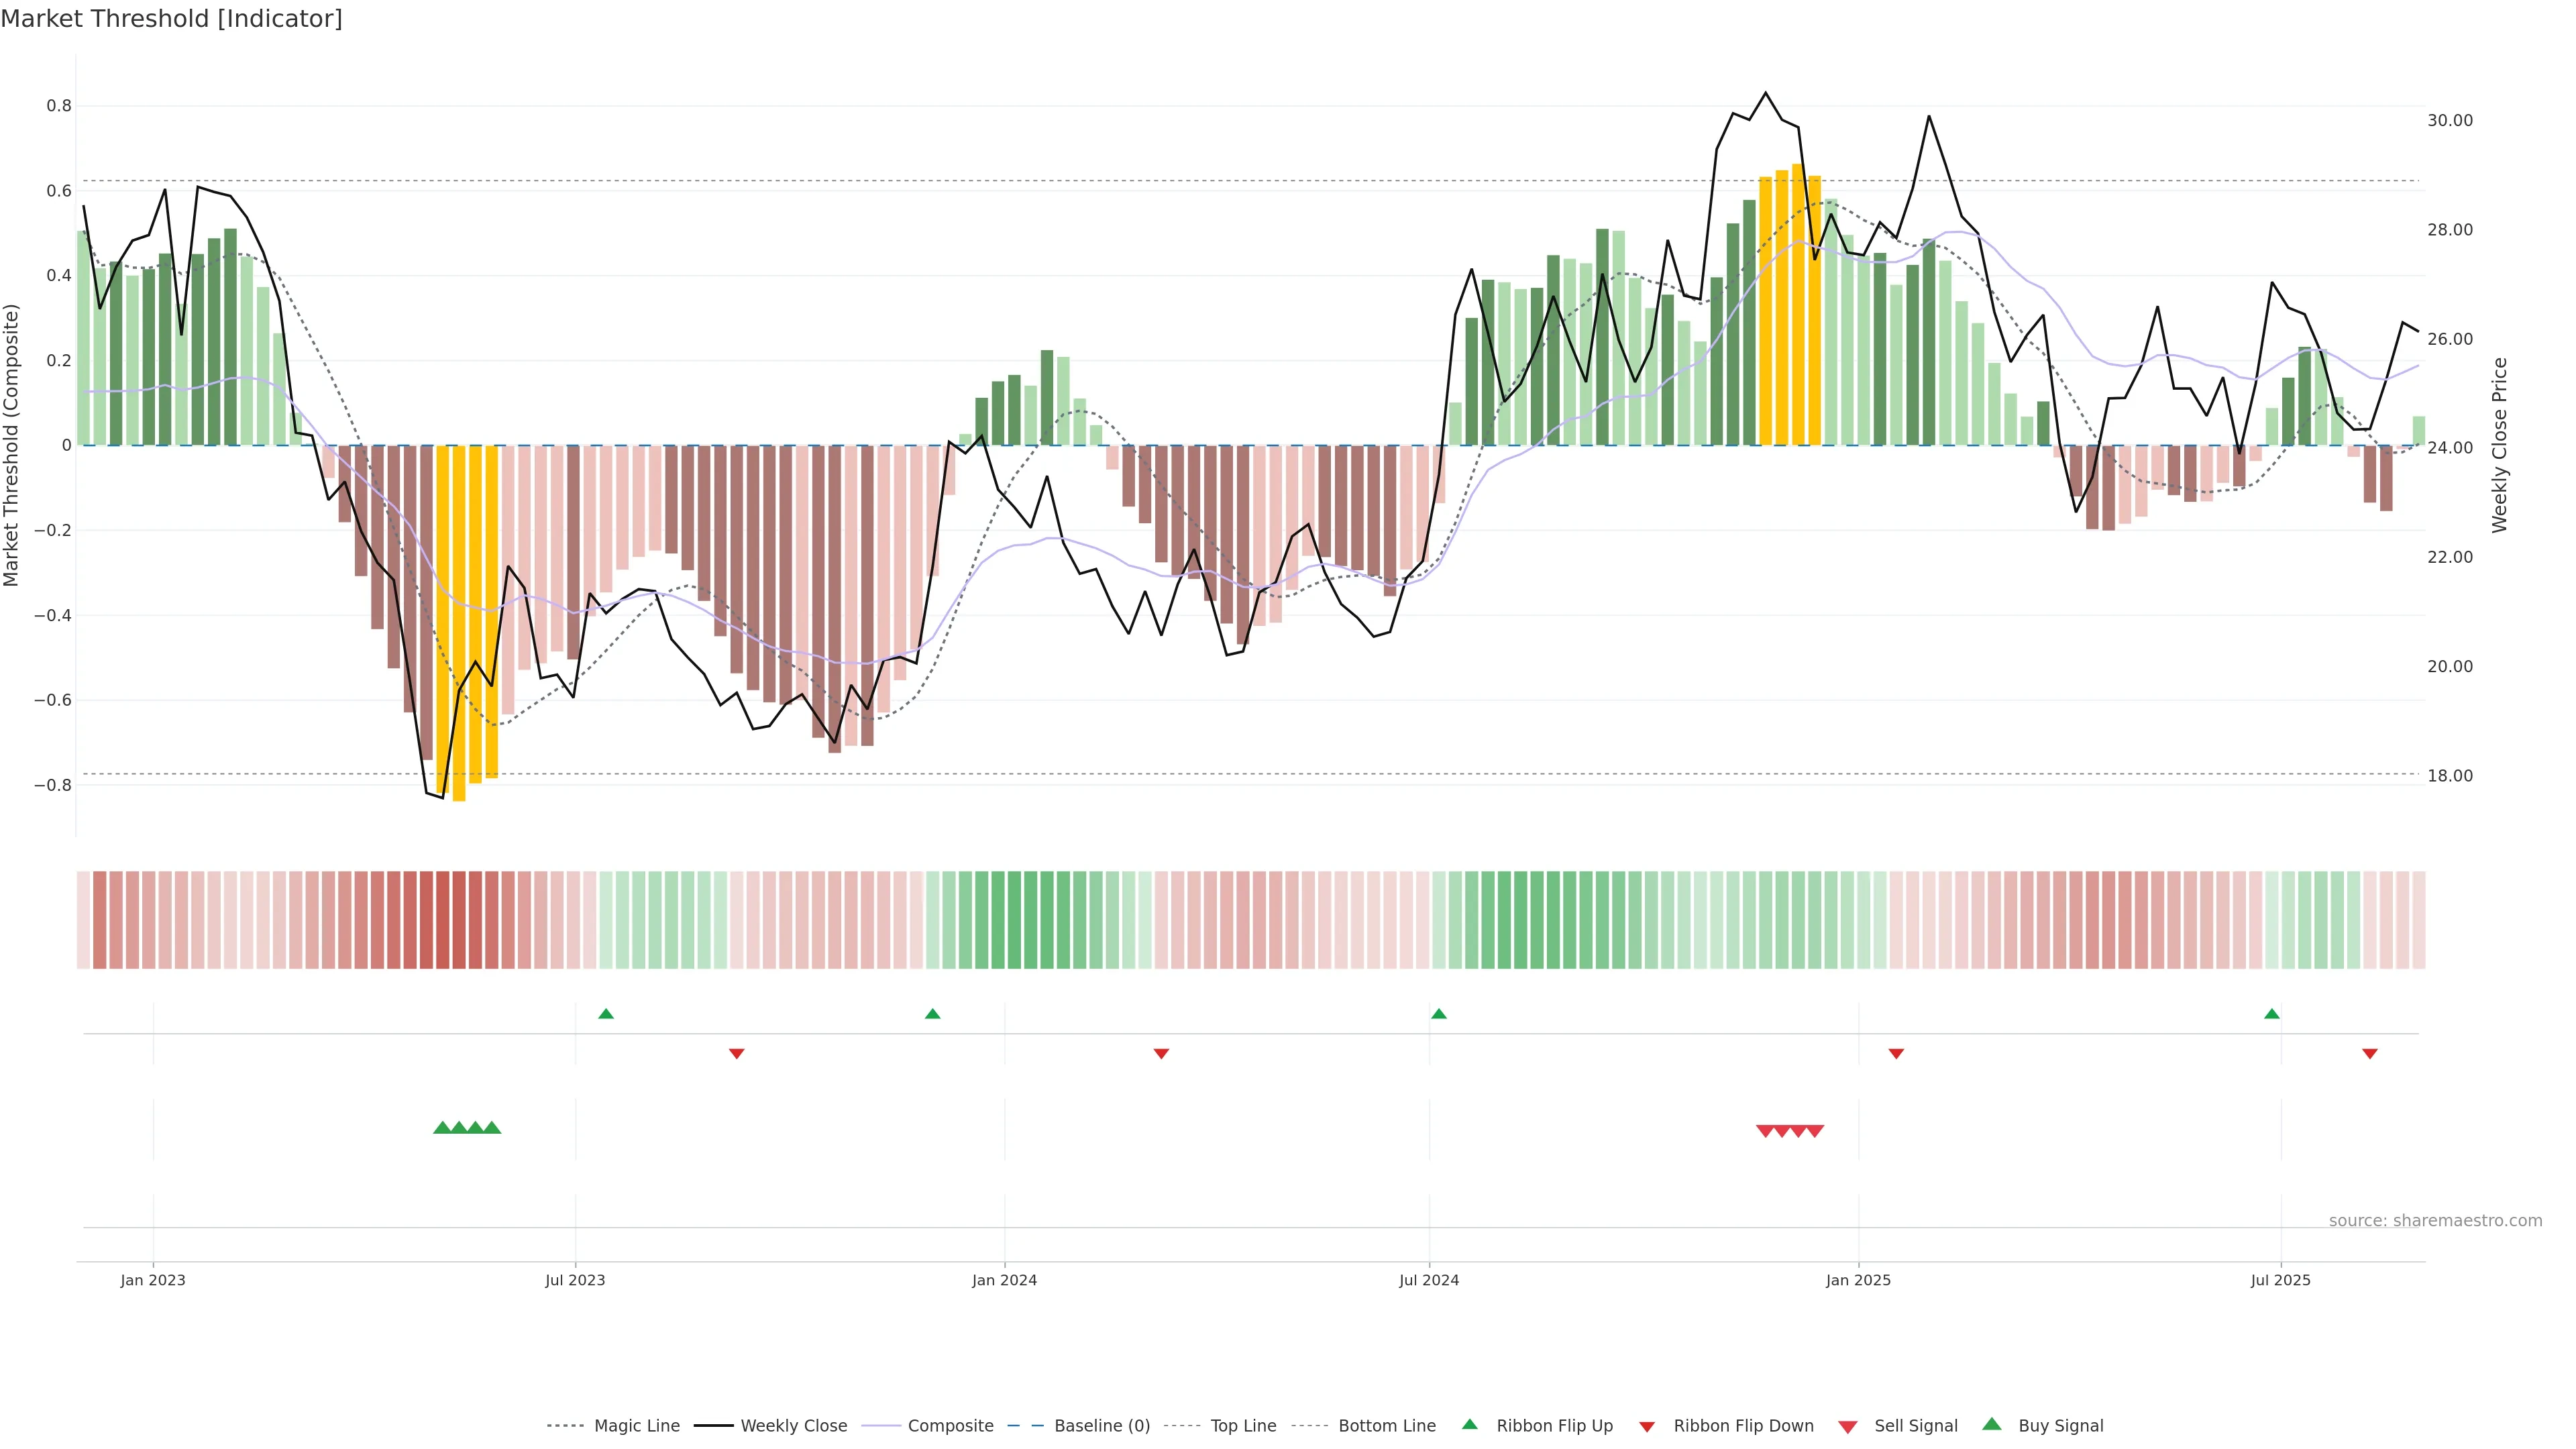Toggle the Top Line legend entry
Image resolution: width=2576 pixels, height=1449 pixels.
pyautogui.click(x=1243, y=1426)
